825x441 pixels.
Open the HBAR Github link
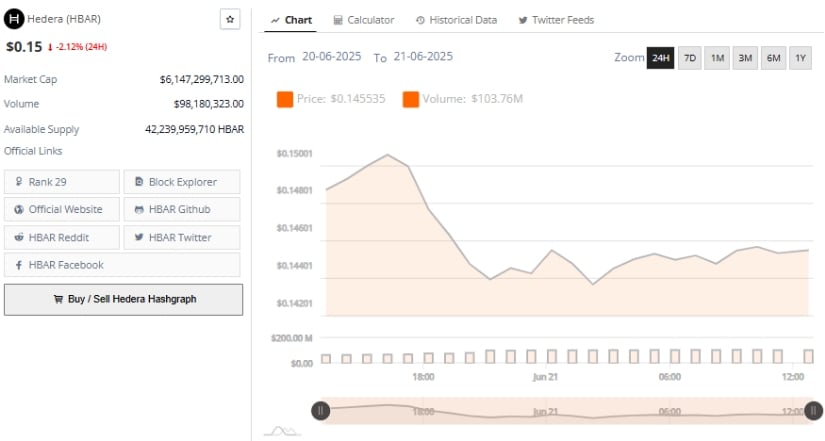[x=181, y=209]
